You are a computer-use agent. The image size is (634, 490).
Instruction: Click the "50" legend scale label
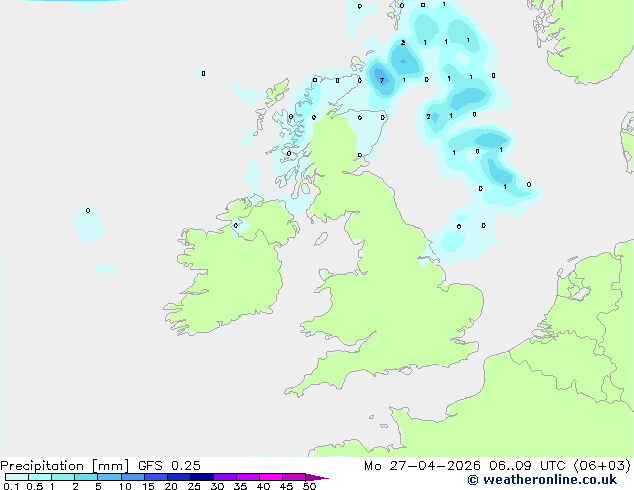click(x=309, y=486)
